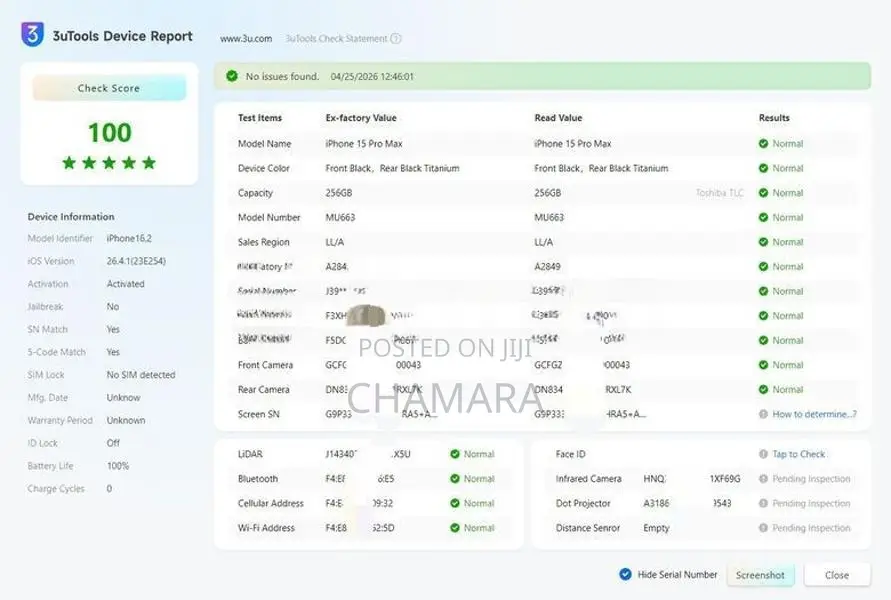The width and height of the screenshot is (891, 600).
Task: Toggle the Hide Serial Number checkbox
Action: click(x=625, y=574)
